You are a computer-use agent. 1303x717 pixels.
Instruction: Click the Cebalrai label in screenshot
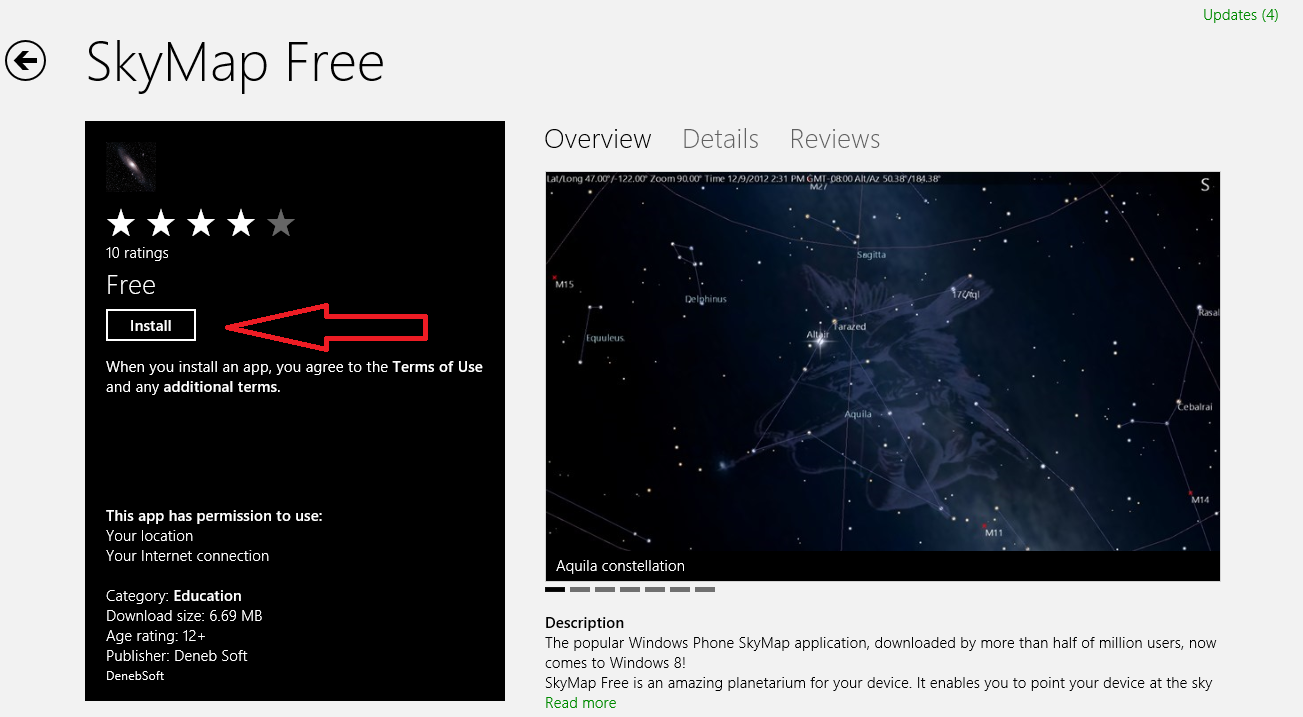(1194, 408)
